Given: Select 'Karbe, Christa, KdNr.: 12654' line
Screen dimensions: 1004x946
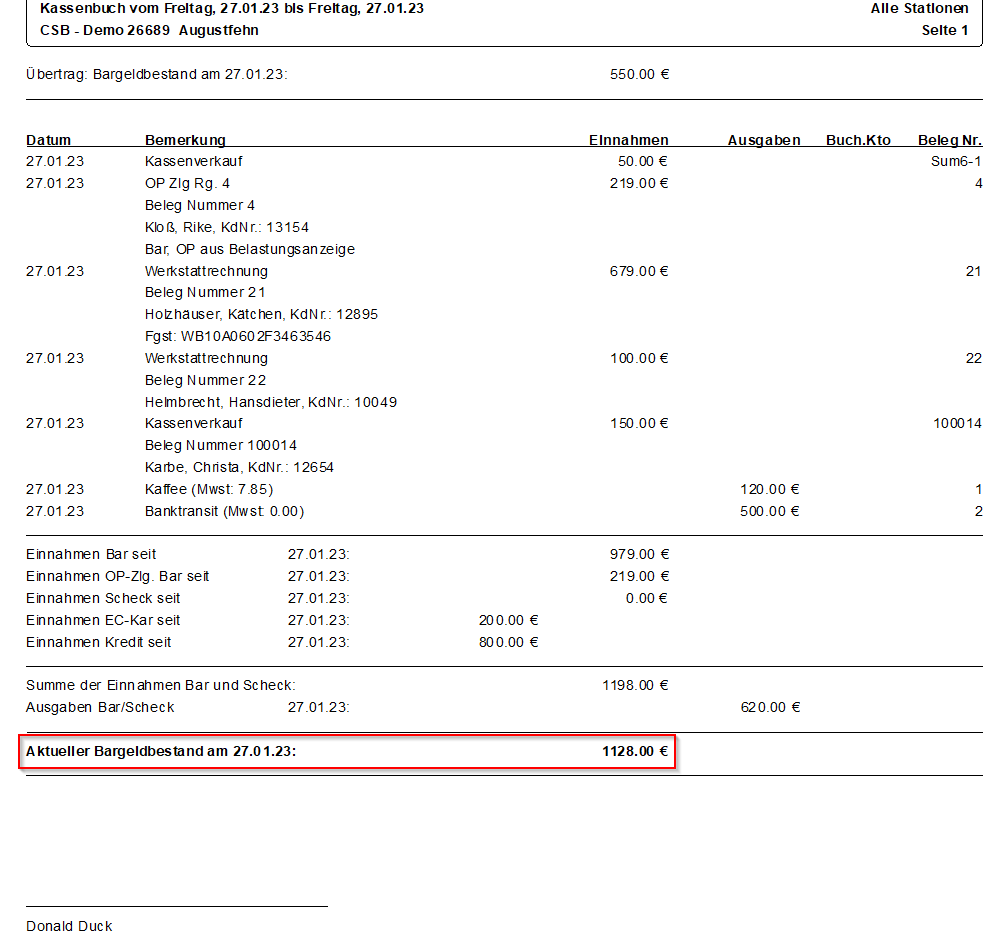Looking at the screenshot, I should coord(239,468).
